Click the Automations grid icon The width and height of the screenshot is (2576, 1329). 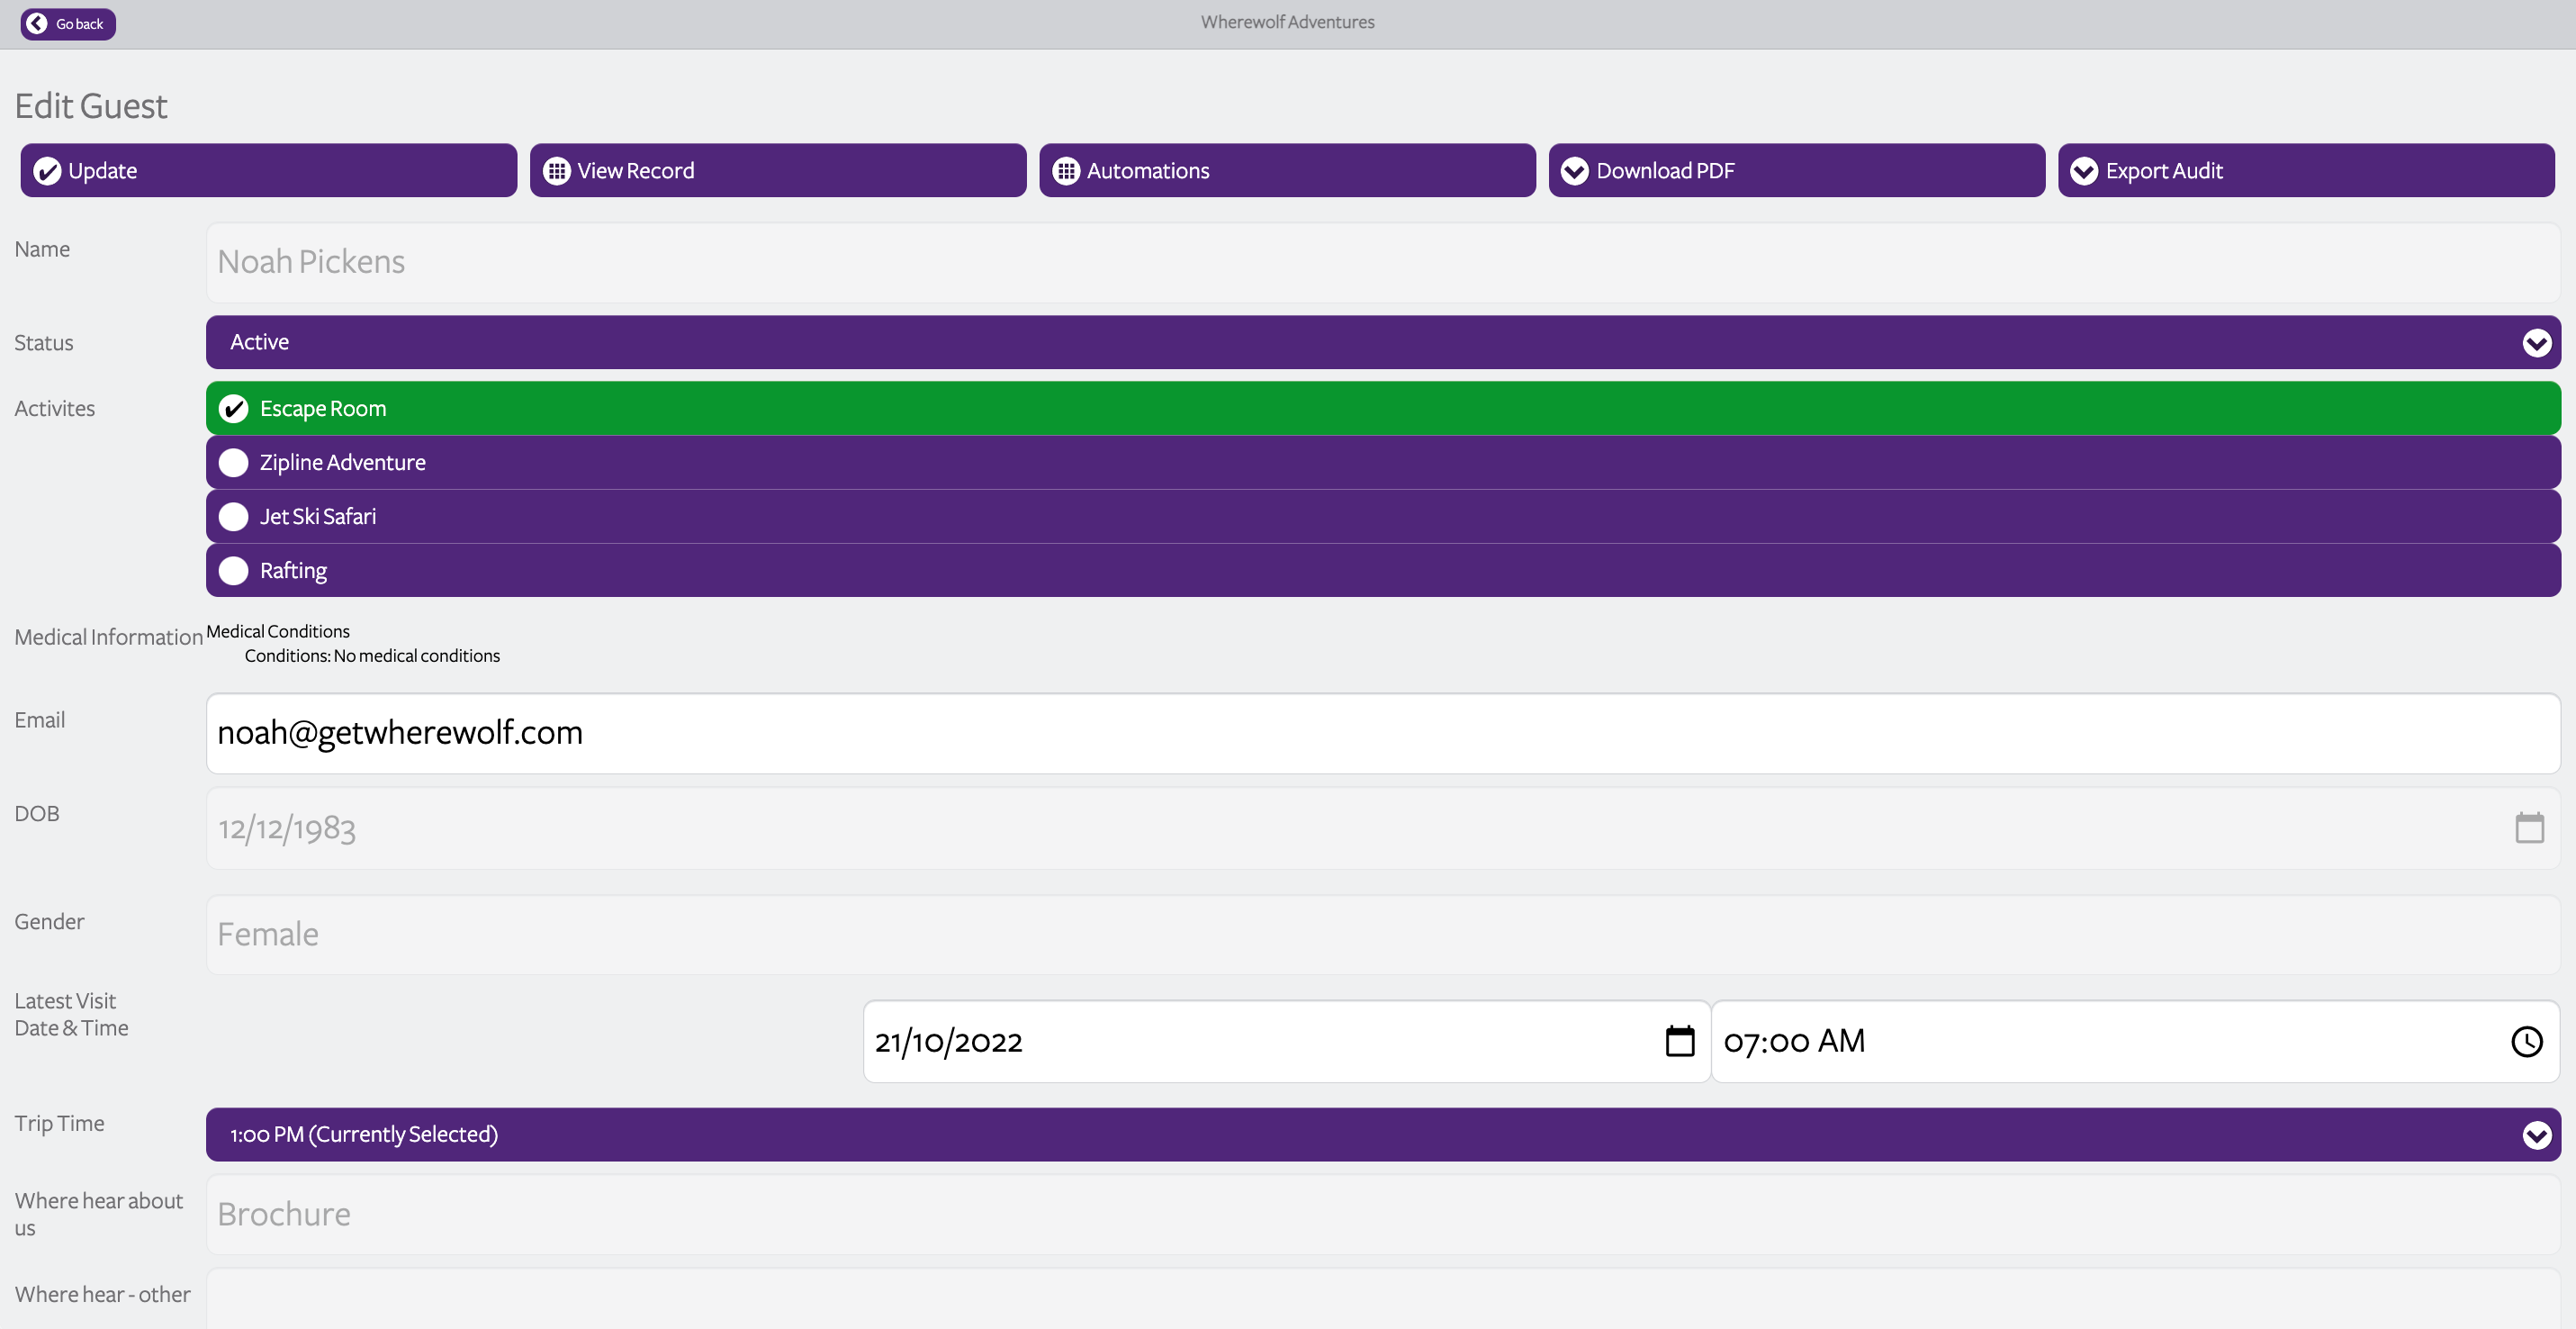coord(1066,171)
